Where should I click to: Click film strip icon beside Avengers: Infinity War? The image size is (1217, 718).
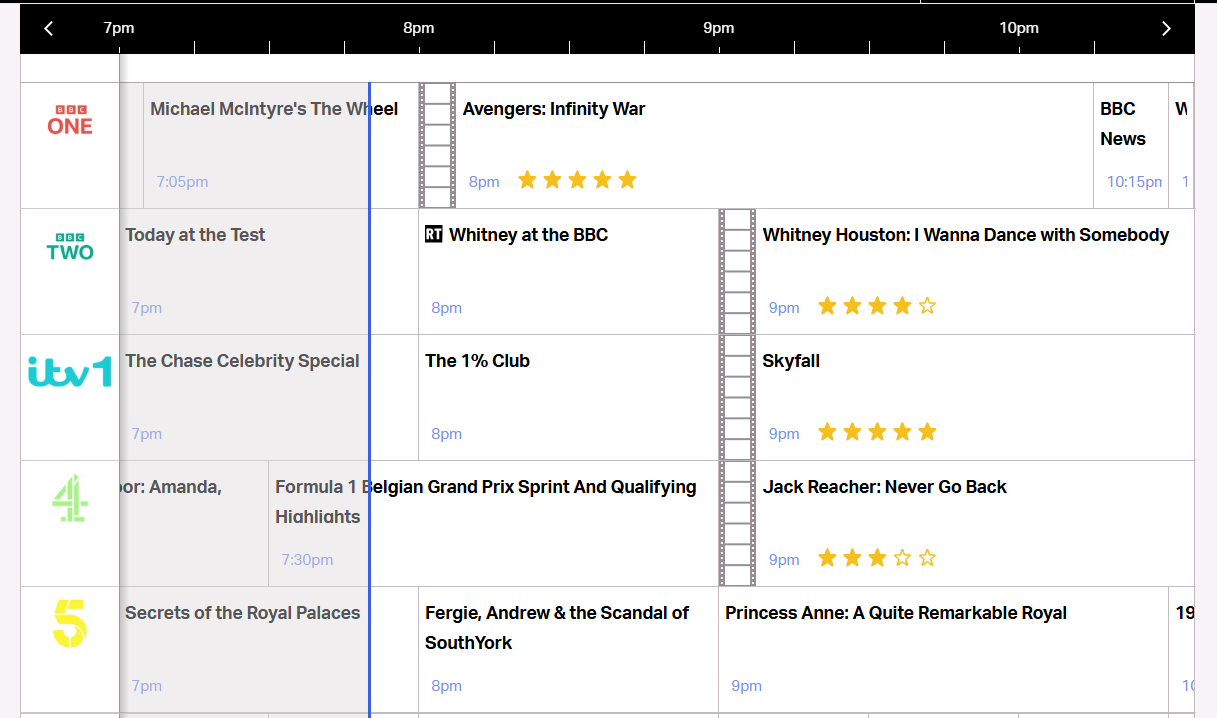[x=437, y=146]
